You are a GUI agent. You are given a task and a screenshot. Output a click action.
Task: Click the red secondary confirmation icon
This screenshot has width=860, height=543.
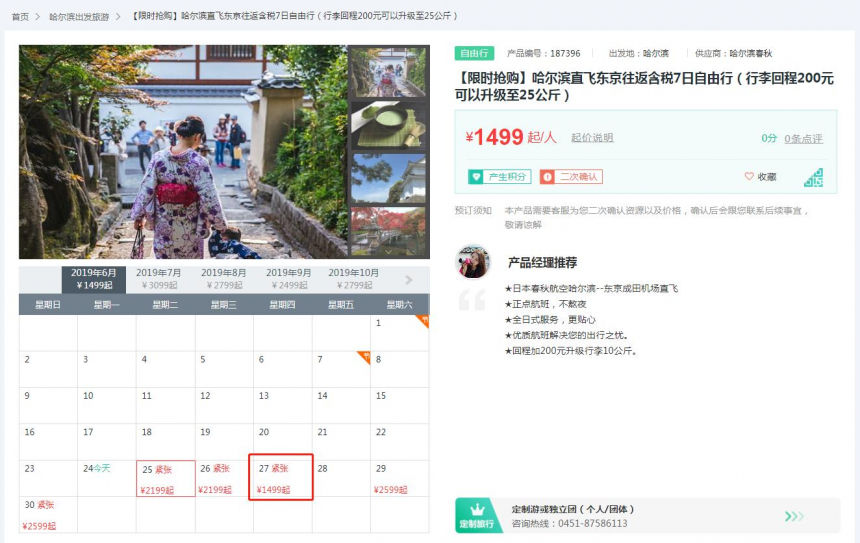point(547,177)
